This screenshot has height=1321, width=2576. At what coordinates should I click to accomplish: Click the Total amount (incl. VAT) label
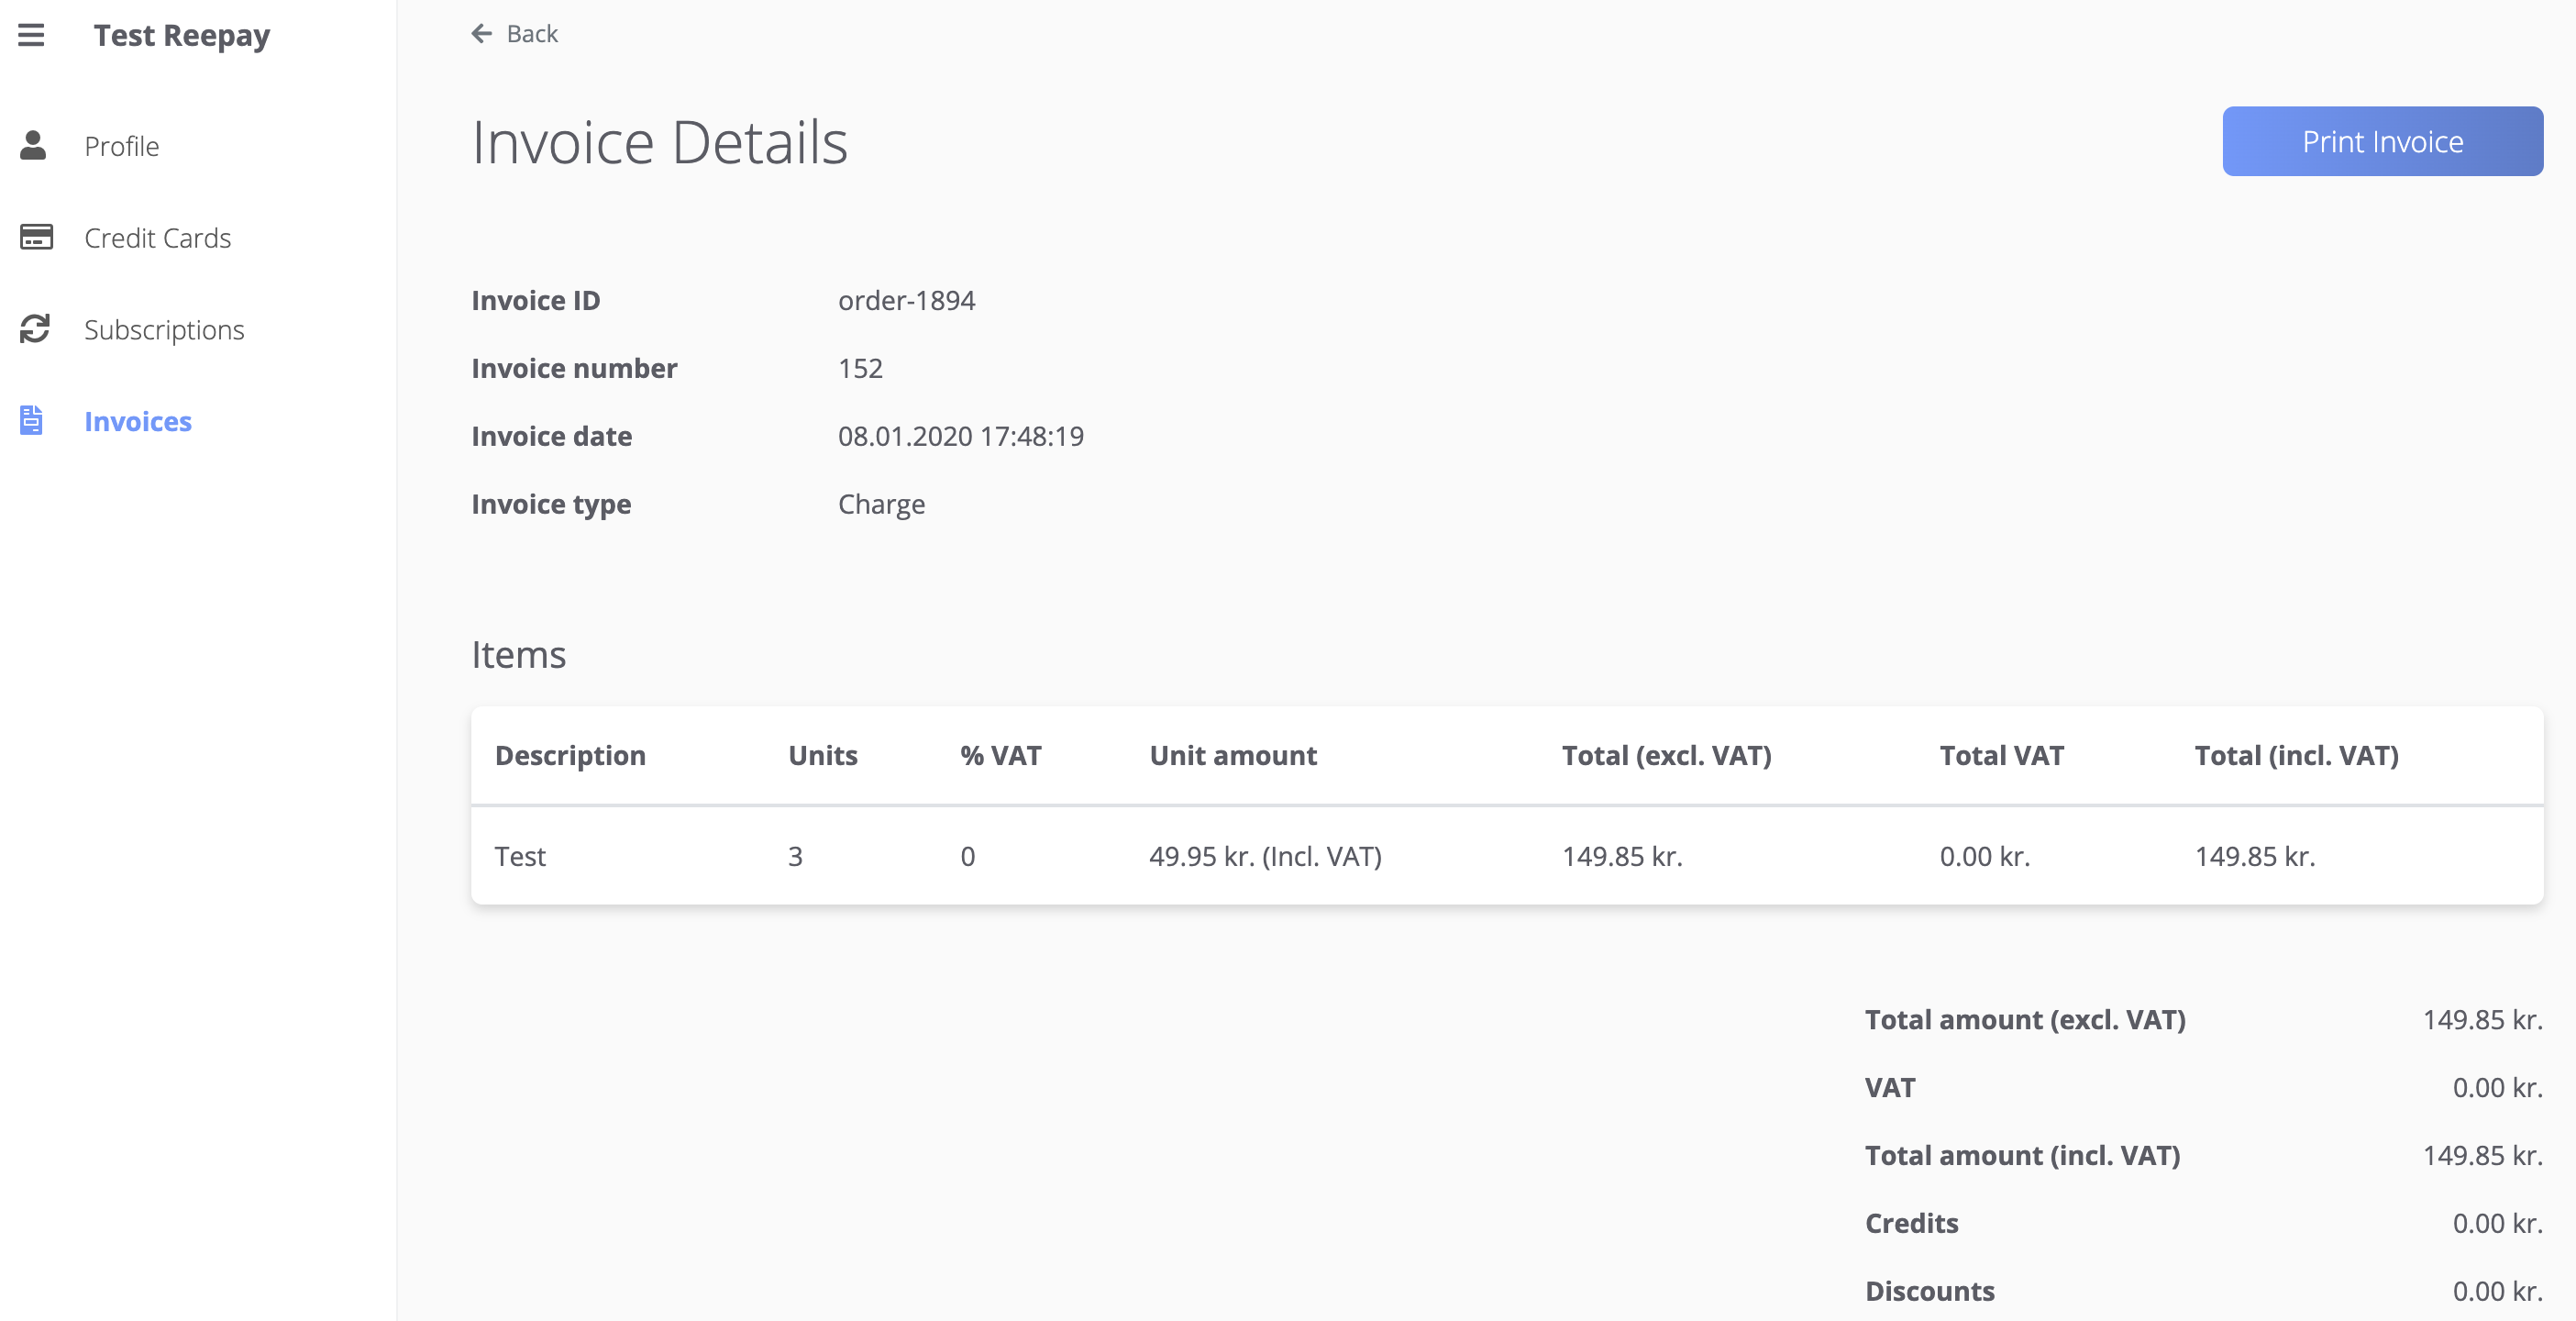(2022, 1155)
